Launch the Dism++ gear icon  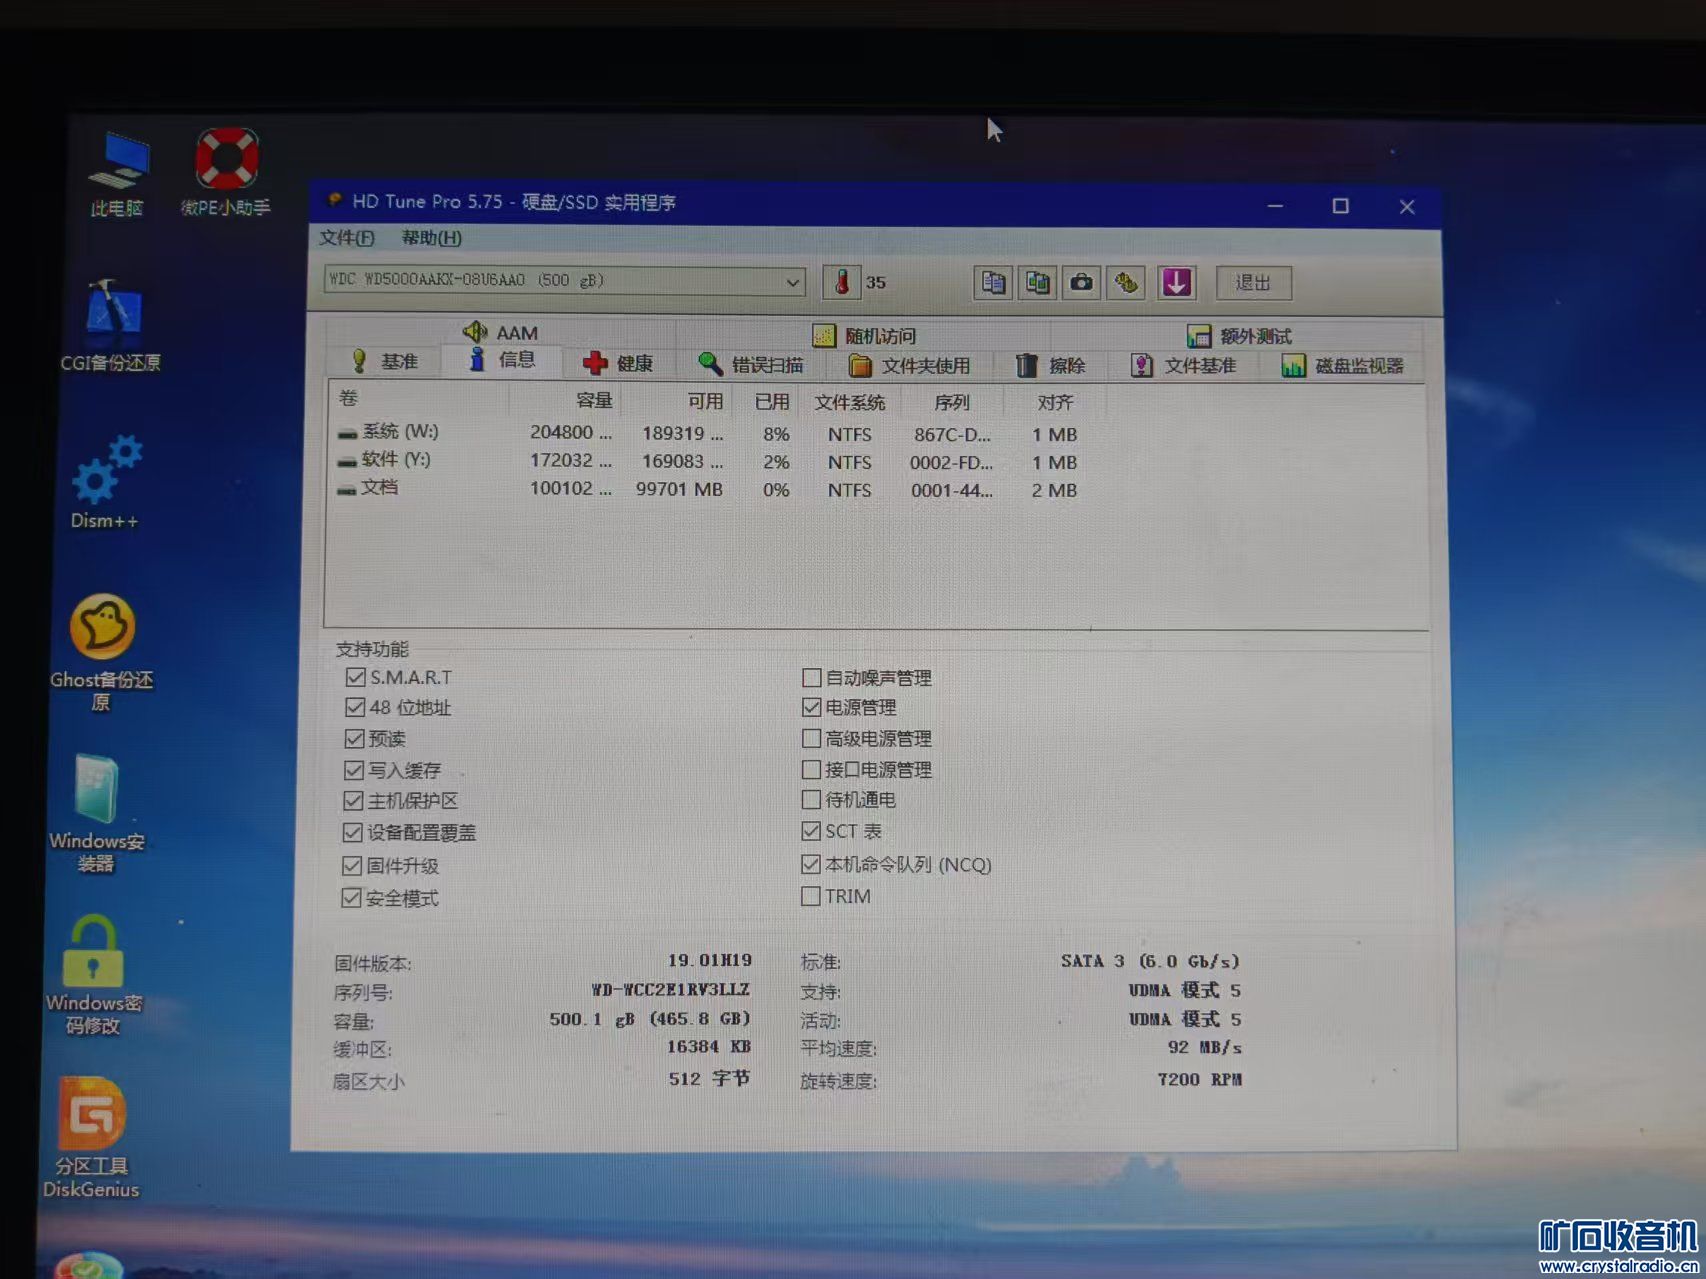tap(106, 480)
